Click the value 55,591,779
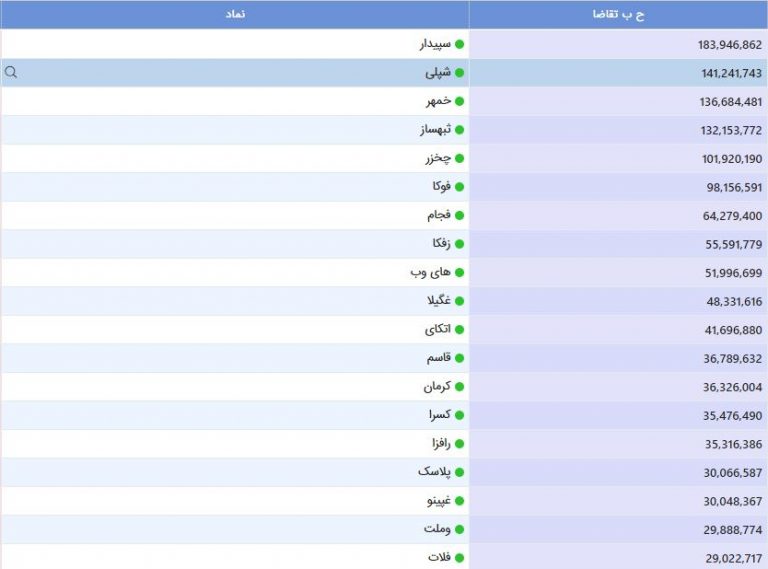768x569 pixels. (734, 244)
